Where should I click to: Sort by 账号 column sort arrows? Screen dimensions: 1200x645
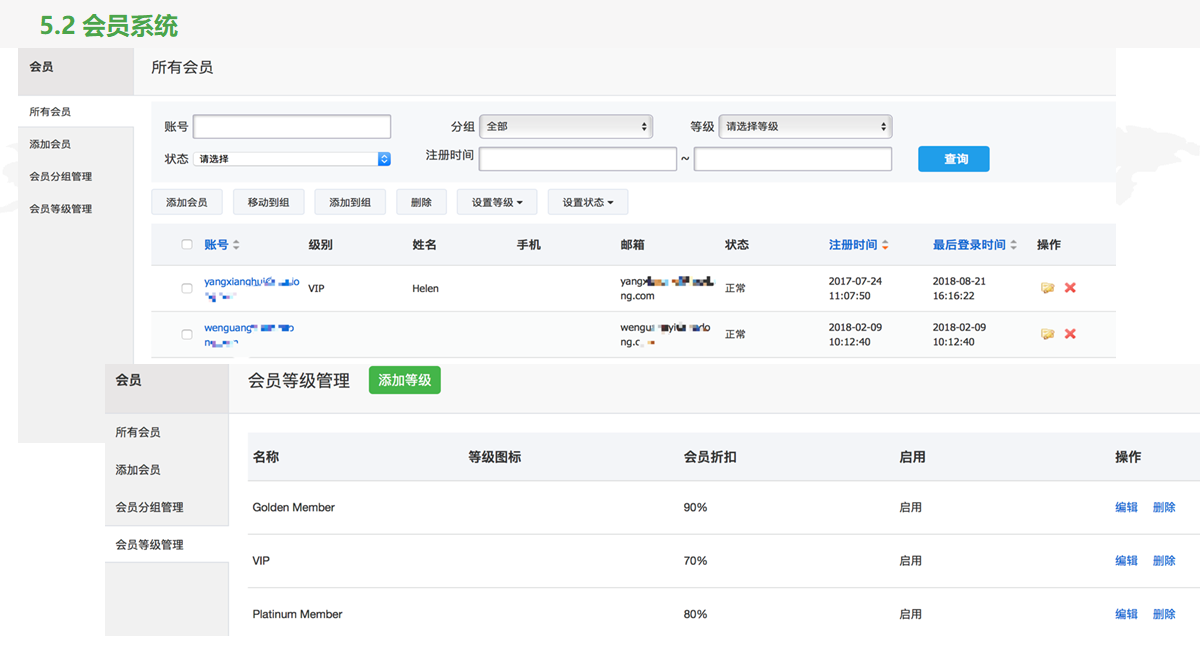[236, 245]
